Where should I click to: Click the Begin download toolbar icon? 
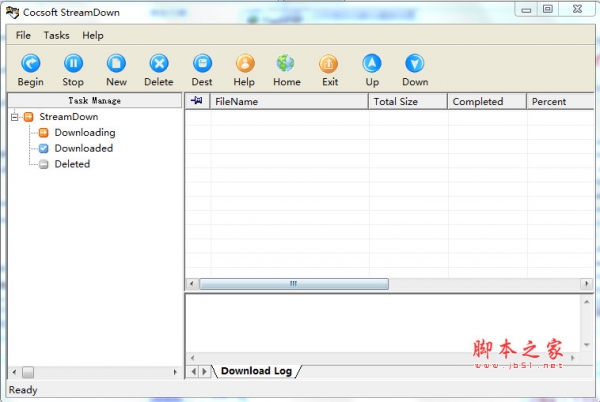coord(30,64)
